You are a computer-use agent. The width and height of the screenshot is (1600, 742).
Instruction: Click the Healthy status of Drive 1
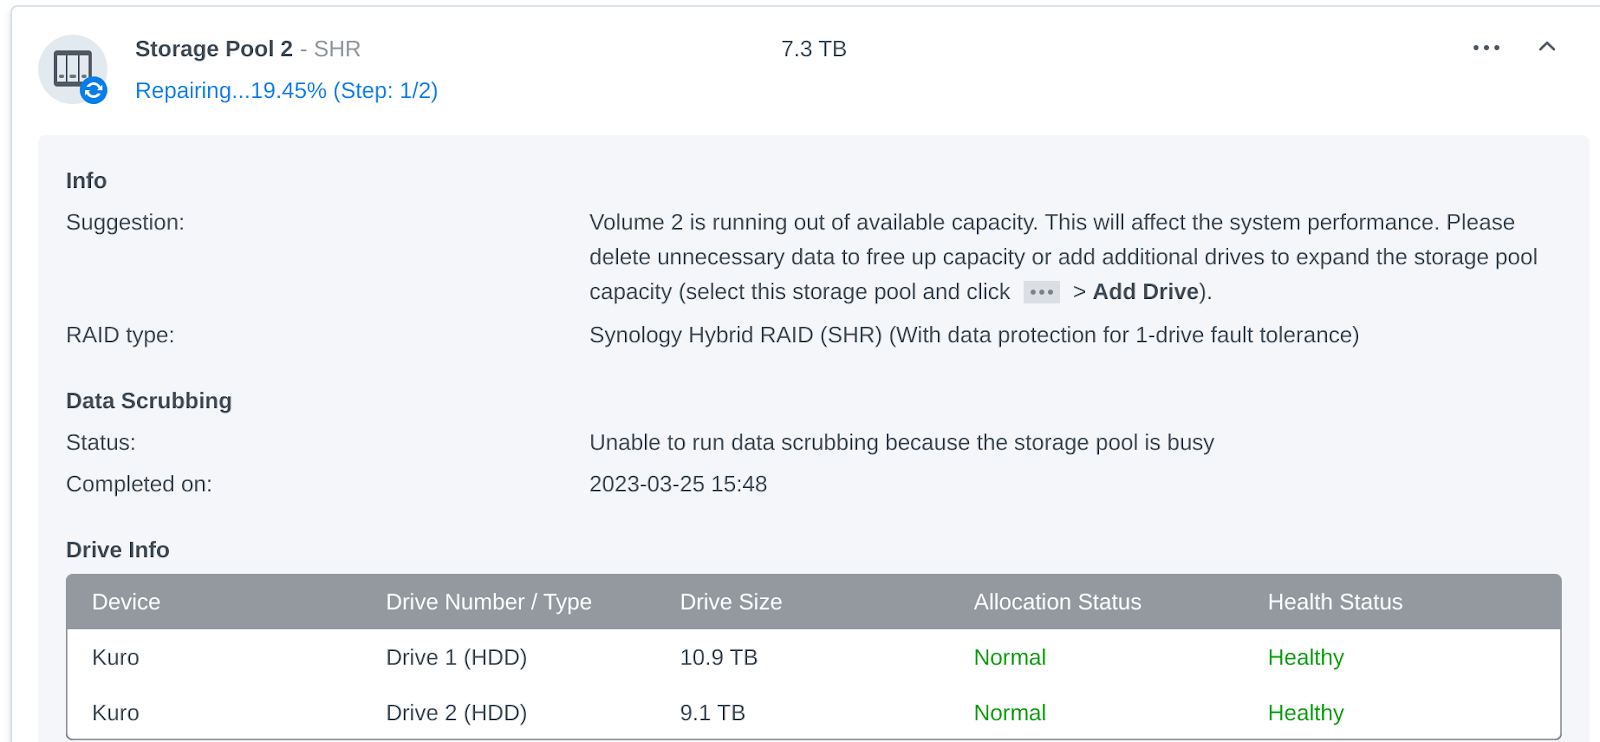[x=1306, y=658]
